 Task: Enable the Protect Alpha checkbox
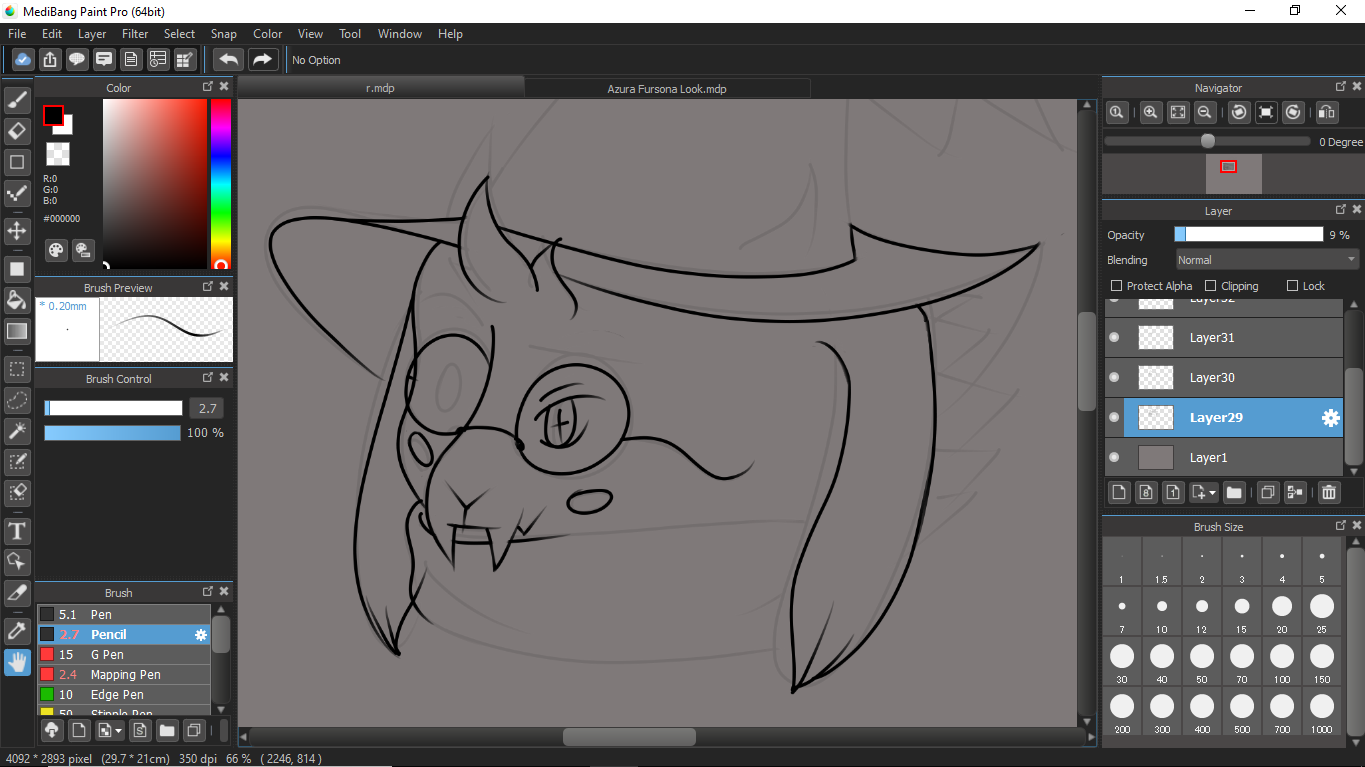(1117, 286)
